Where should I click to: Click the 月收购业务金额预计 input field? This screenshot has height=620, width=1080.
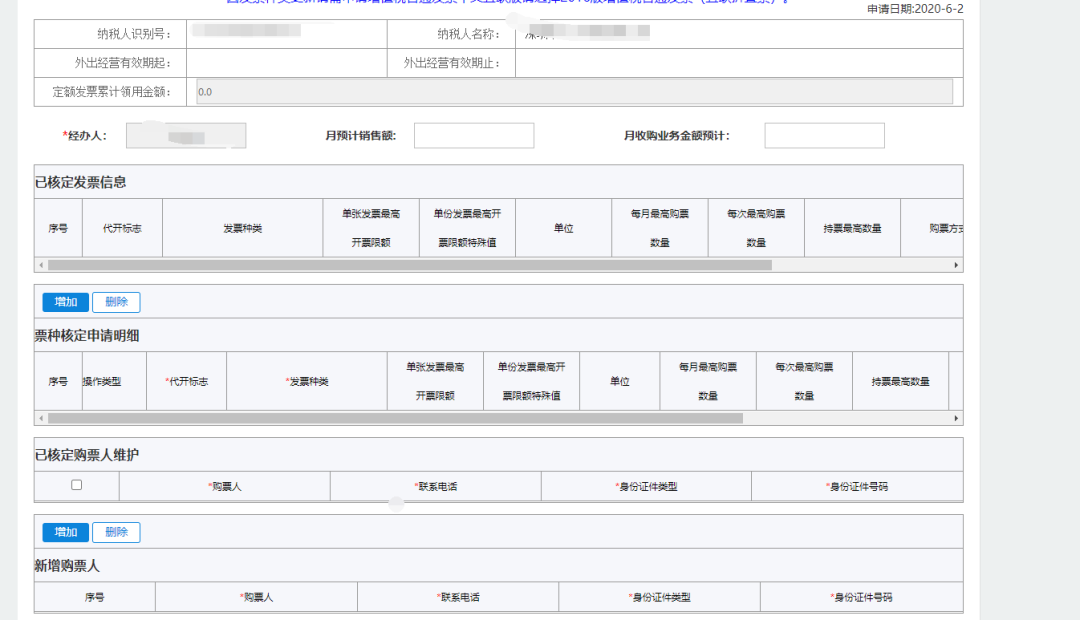click(x=824, y=136)
